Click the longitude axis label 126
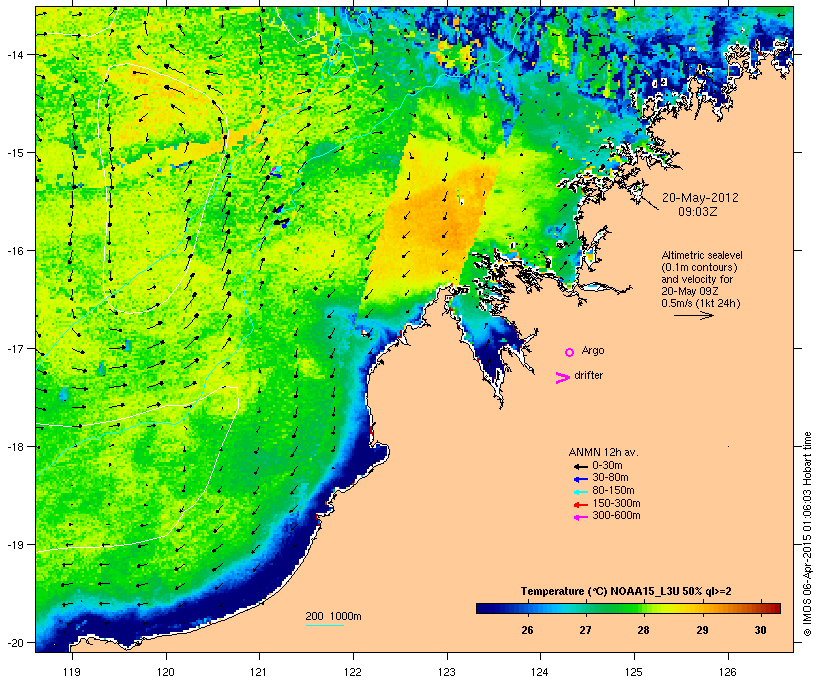Viewport: 820px width, 680px height. [728, 672]
